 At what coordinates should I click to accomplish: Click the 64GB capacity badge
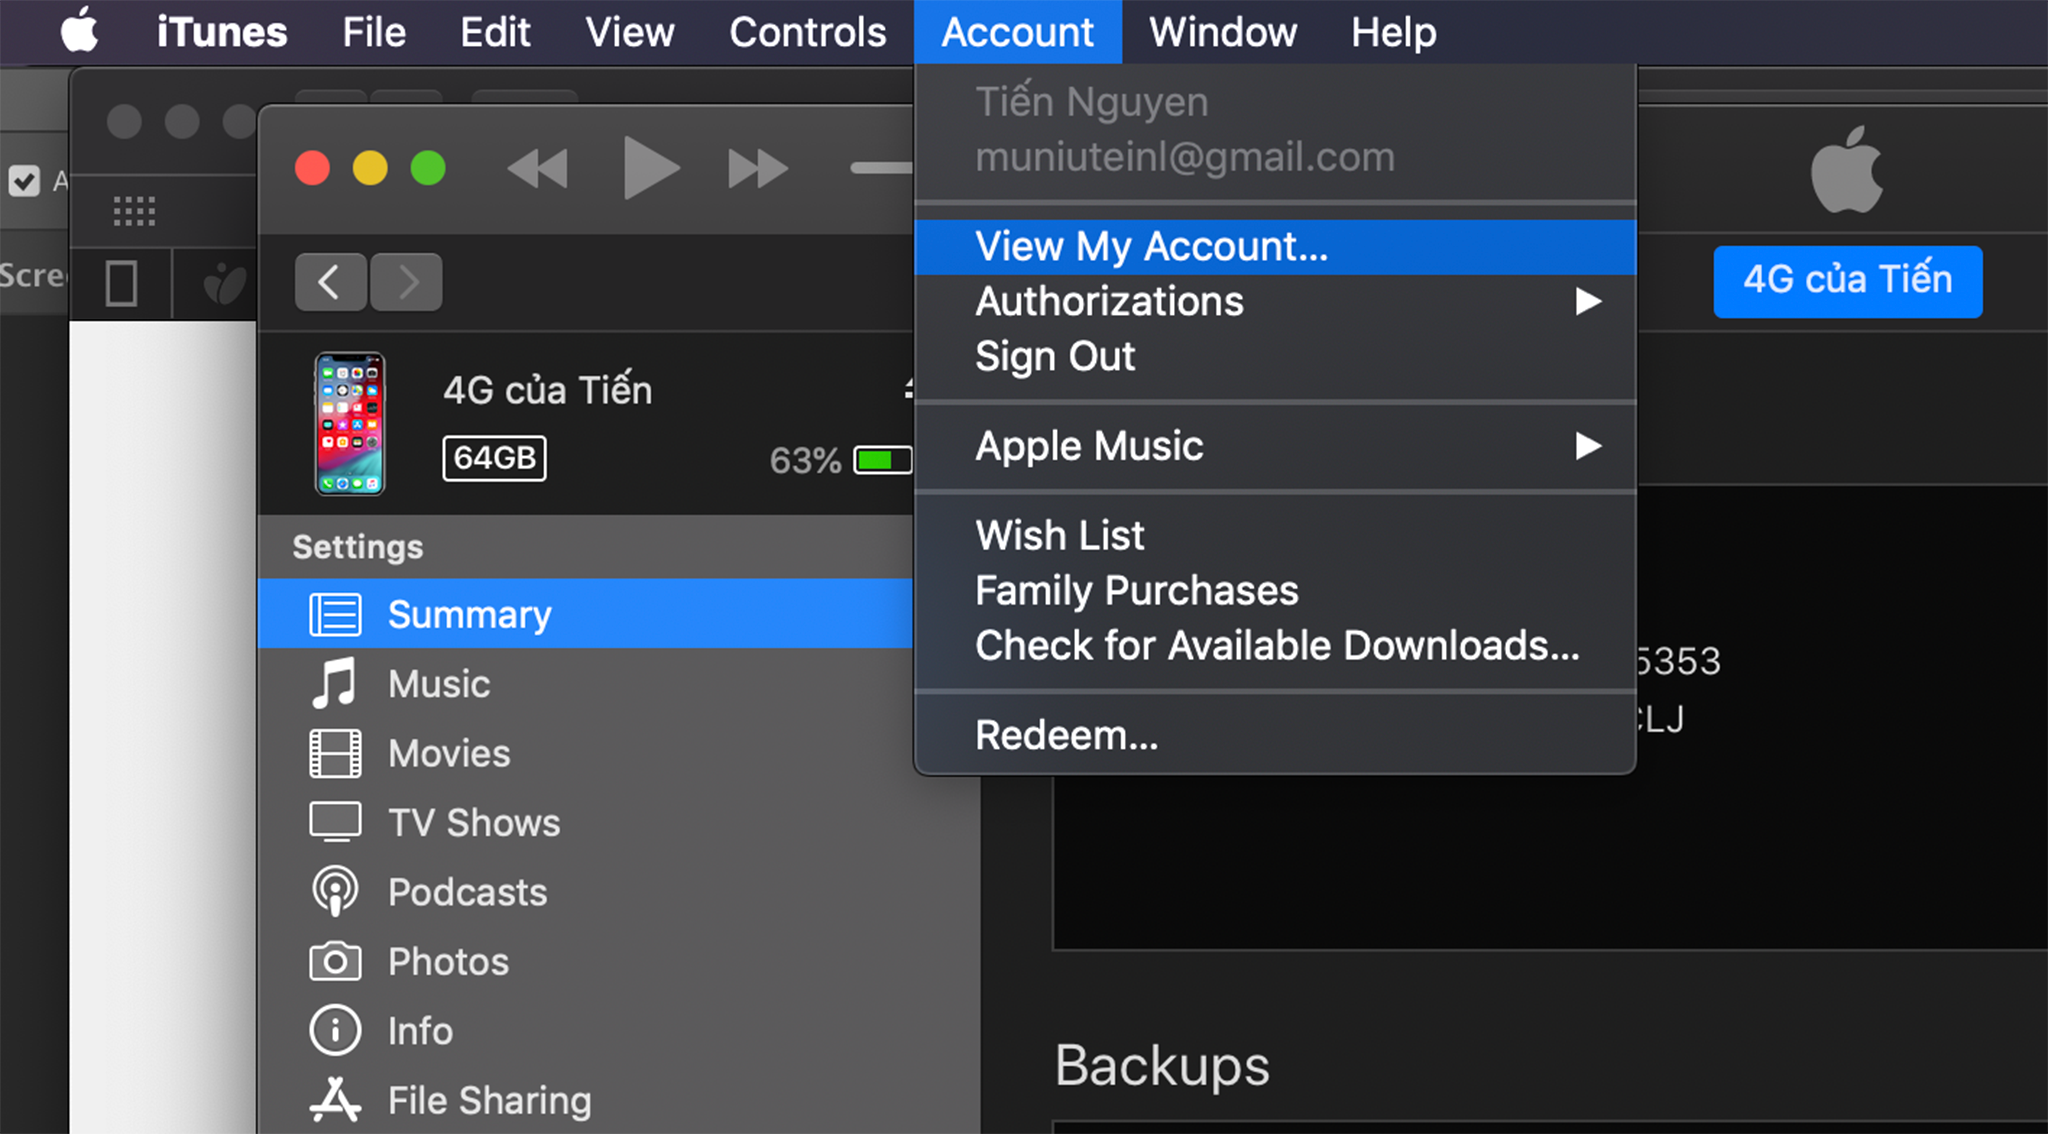tap(494, 458)
